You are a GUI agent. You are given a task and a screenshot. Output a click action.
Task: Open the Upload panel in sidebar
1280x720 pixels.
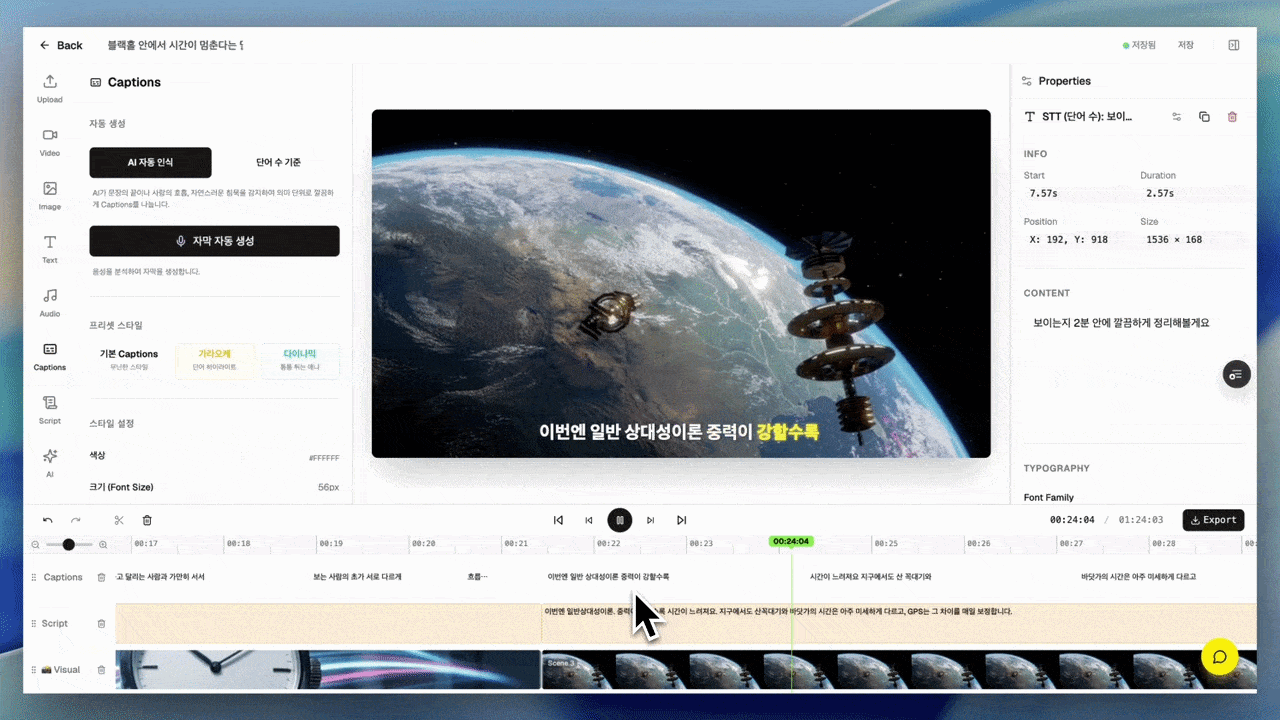coord(50,87)
